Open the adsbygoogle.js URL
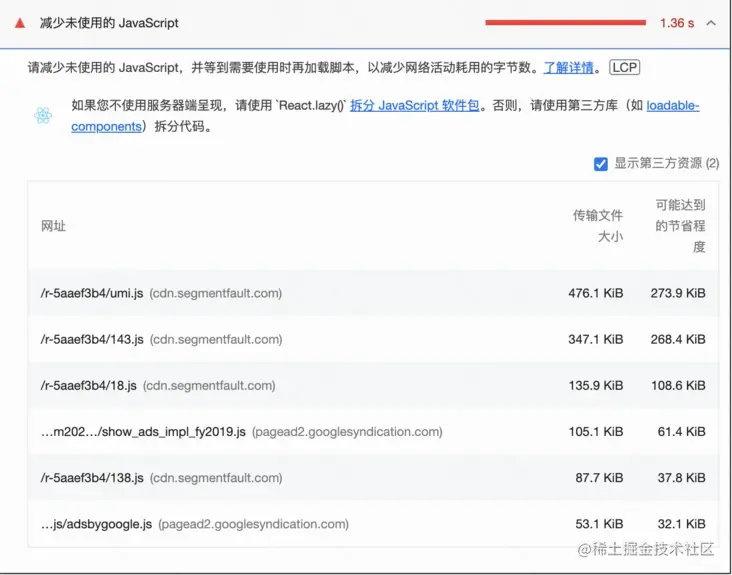The image size is (732, 575). click(x=96, y=524)
